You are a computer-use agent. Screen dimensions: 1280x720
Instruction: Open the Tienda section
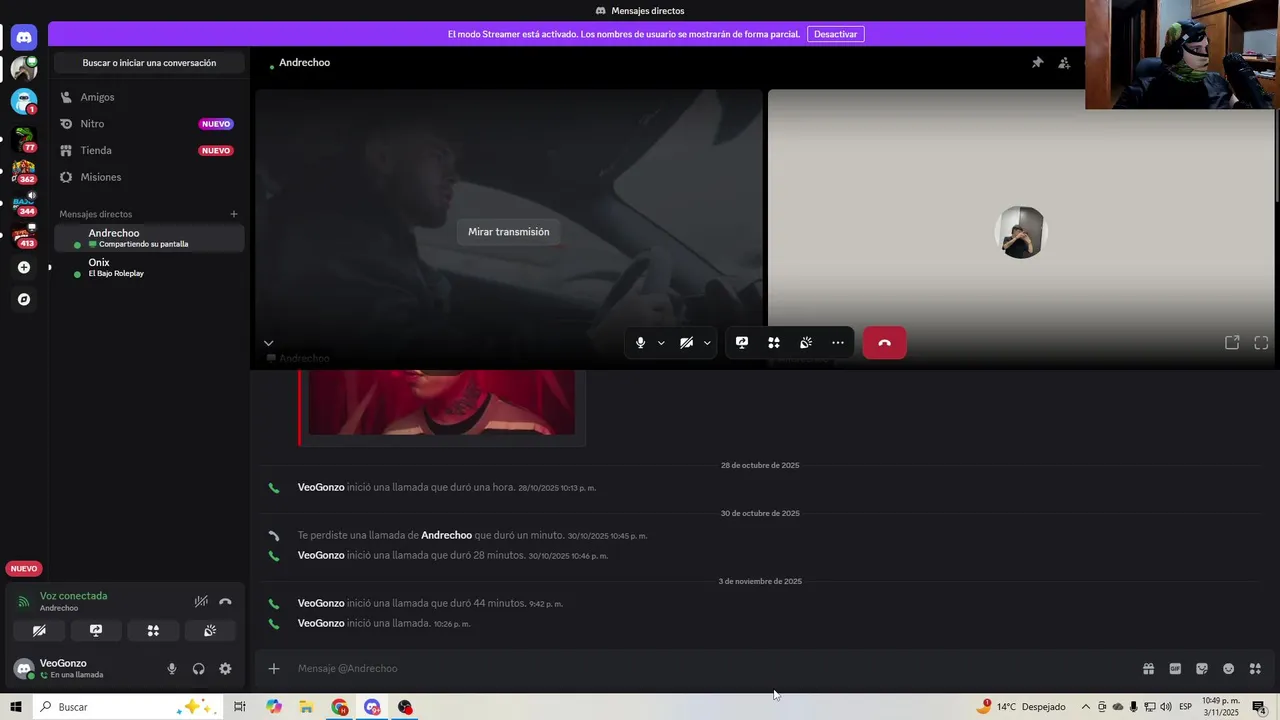coord(149,150)
